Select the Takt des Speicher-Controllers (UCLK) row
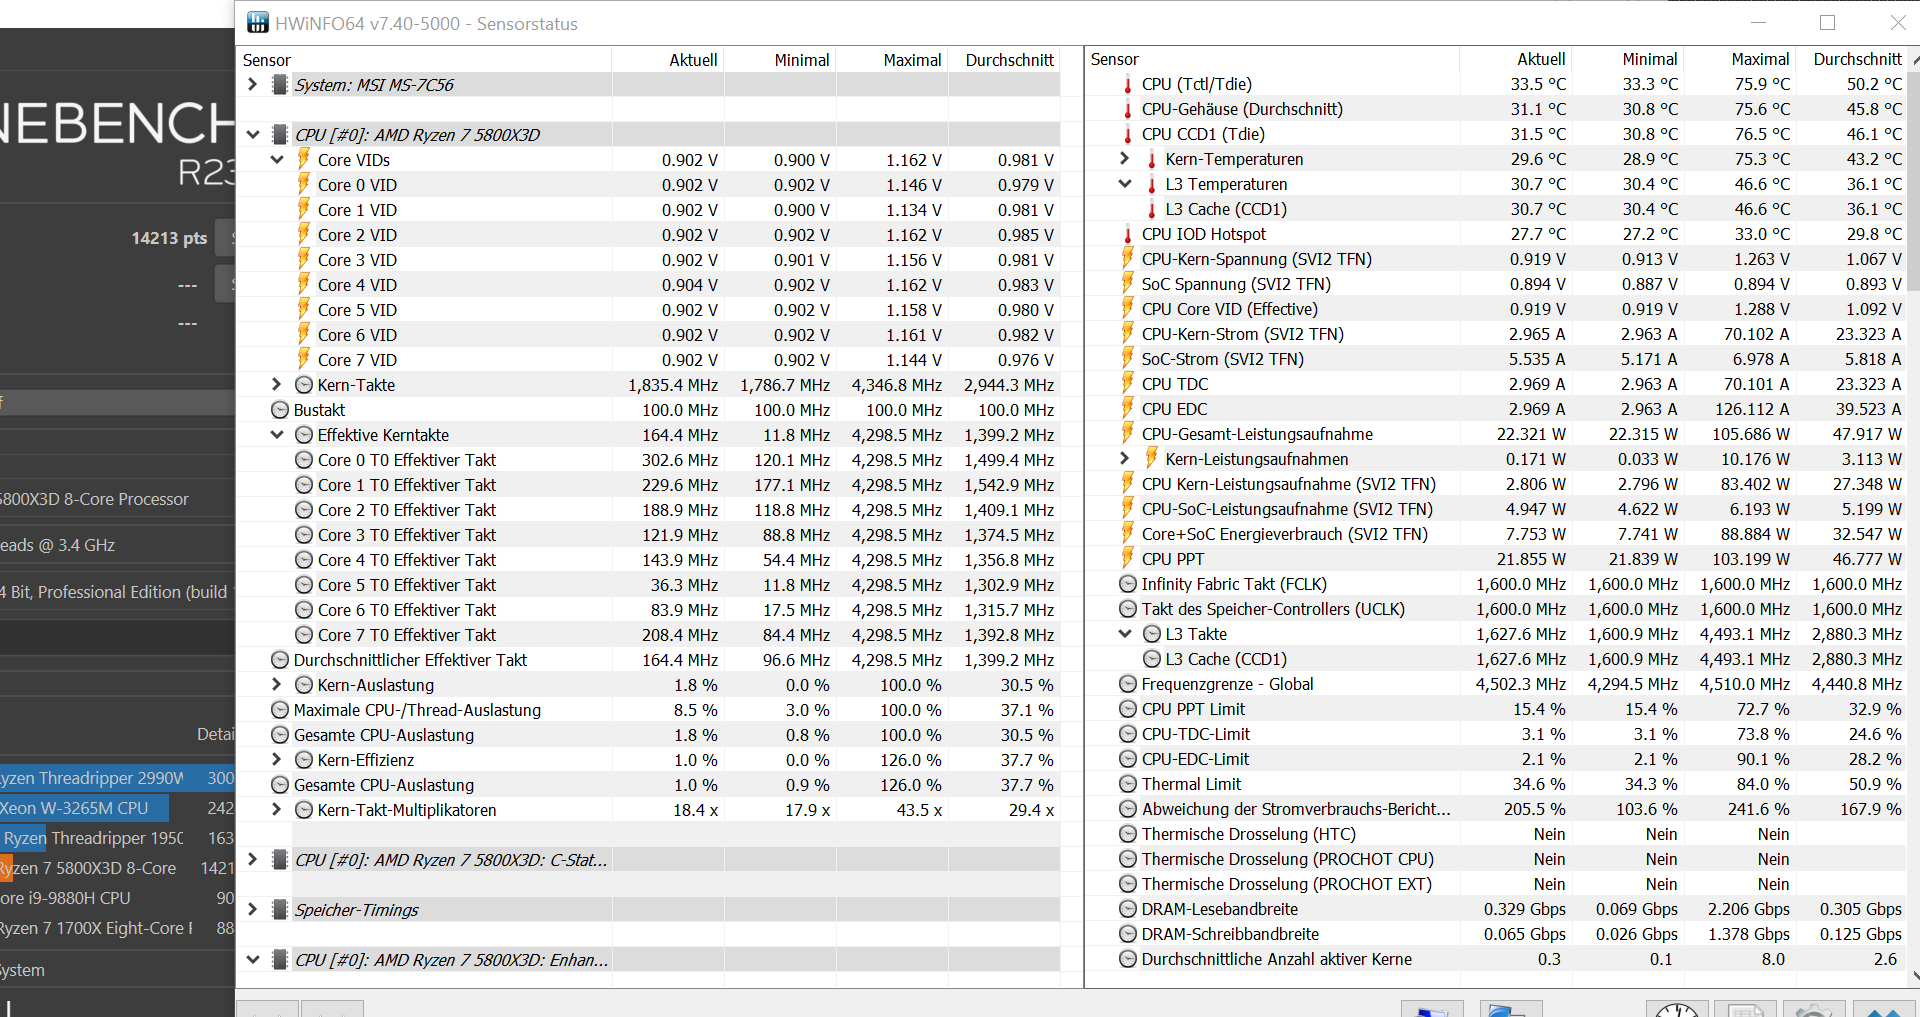This screenshot has width=1920, height=1017. (1497, 609)
